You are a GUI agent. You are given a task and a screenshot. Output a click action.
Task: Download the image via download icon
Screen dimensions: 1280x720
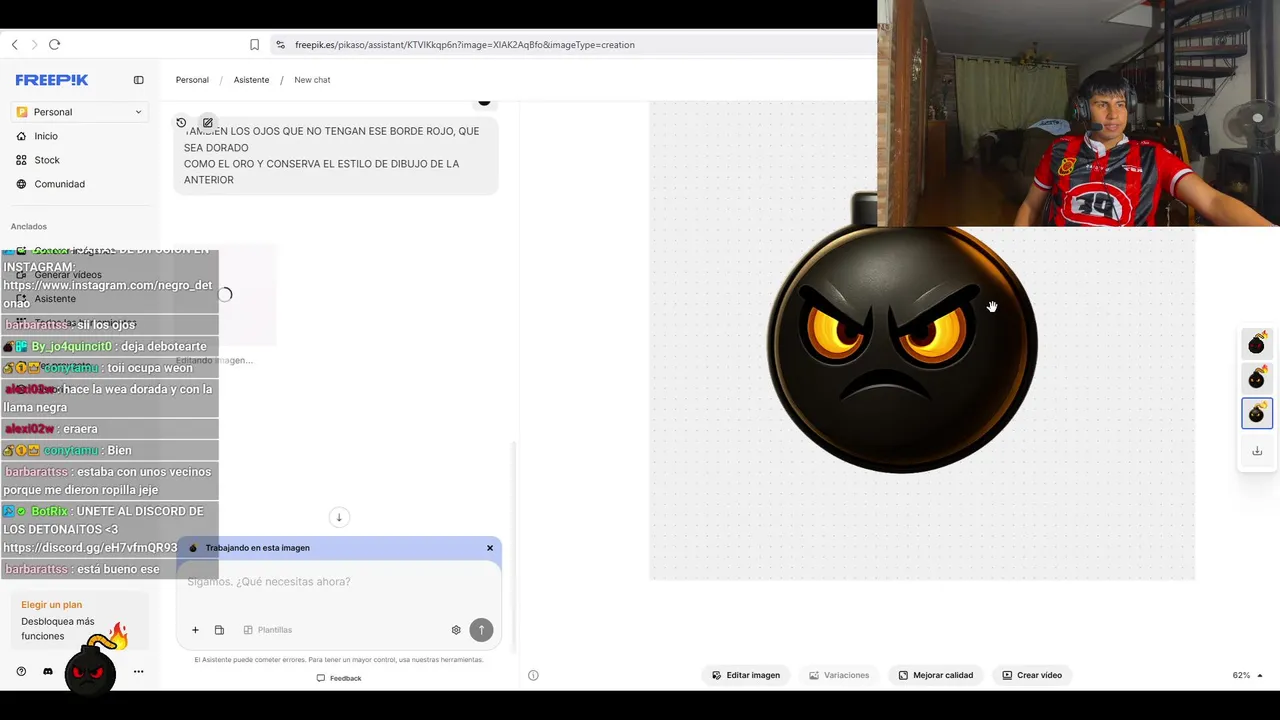(x=1257, y=451)
